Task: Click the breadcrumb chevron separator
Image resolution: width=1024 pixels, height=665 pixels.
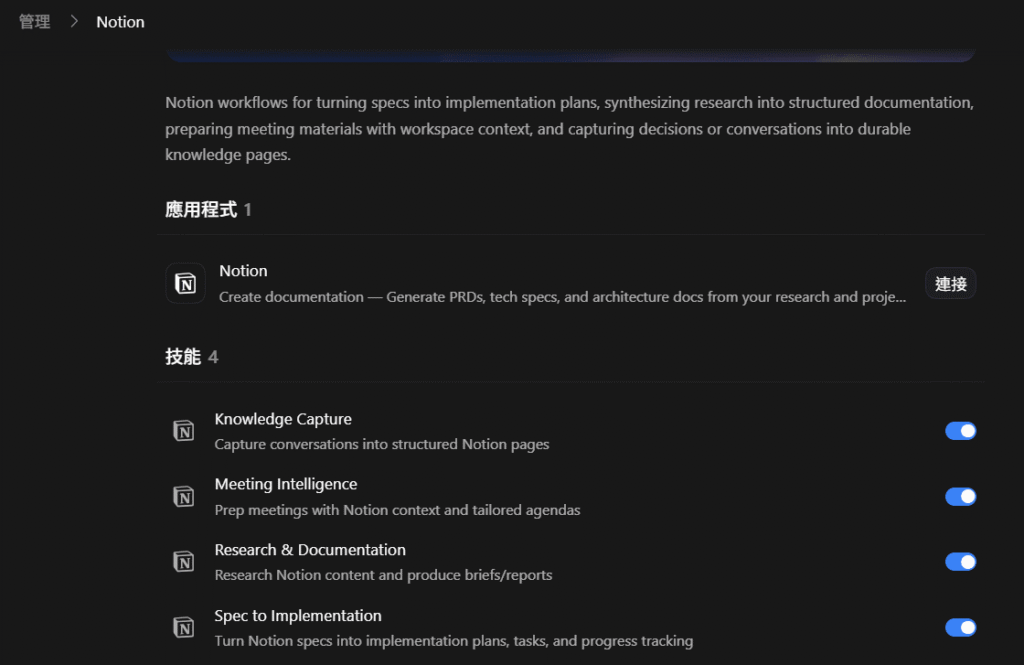Action: tap(74, 22)
